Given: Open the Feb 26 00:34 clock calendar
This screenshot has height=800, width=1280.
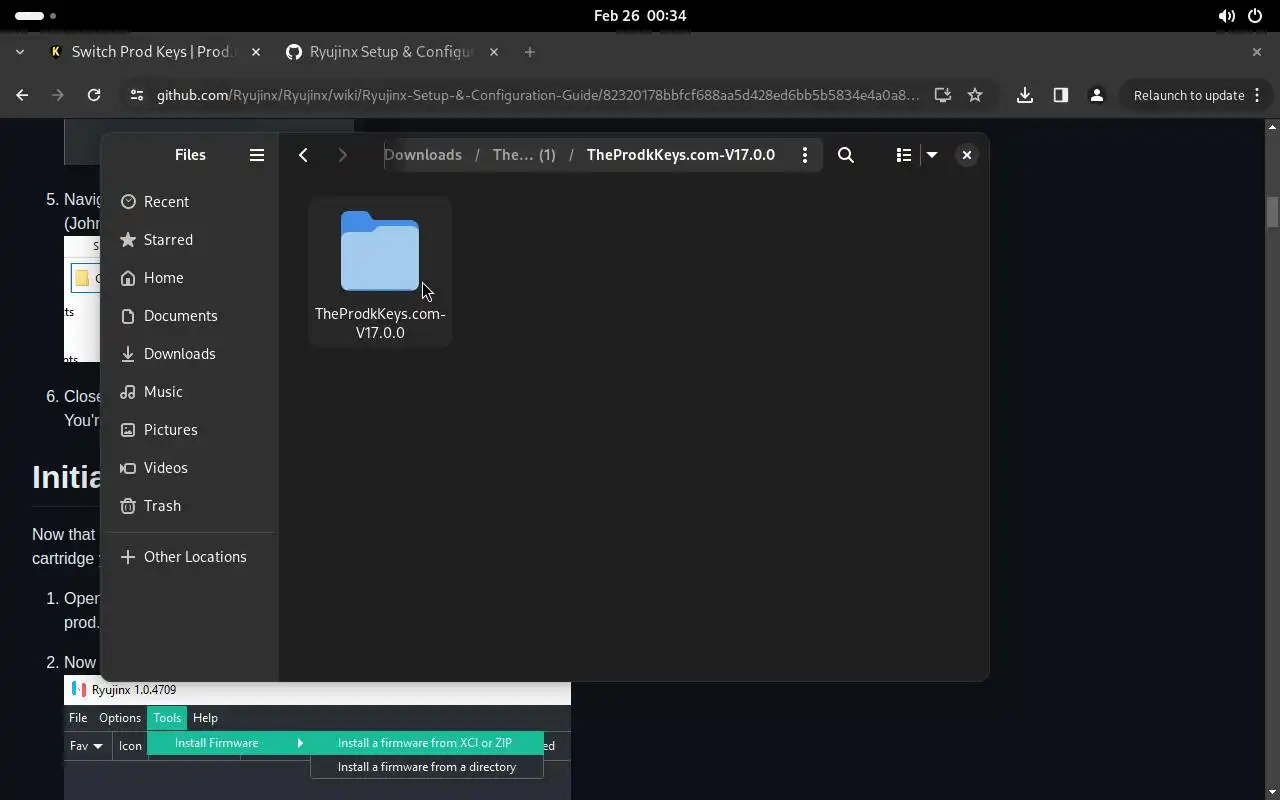Looking at the screenshot, I should click(640, 16).
